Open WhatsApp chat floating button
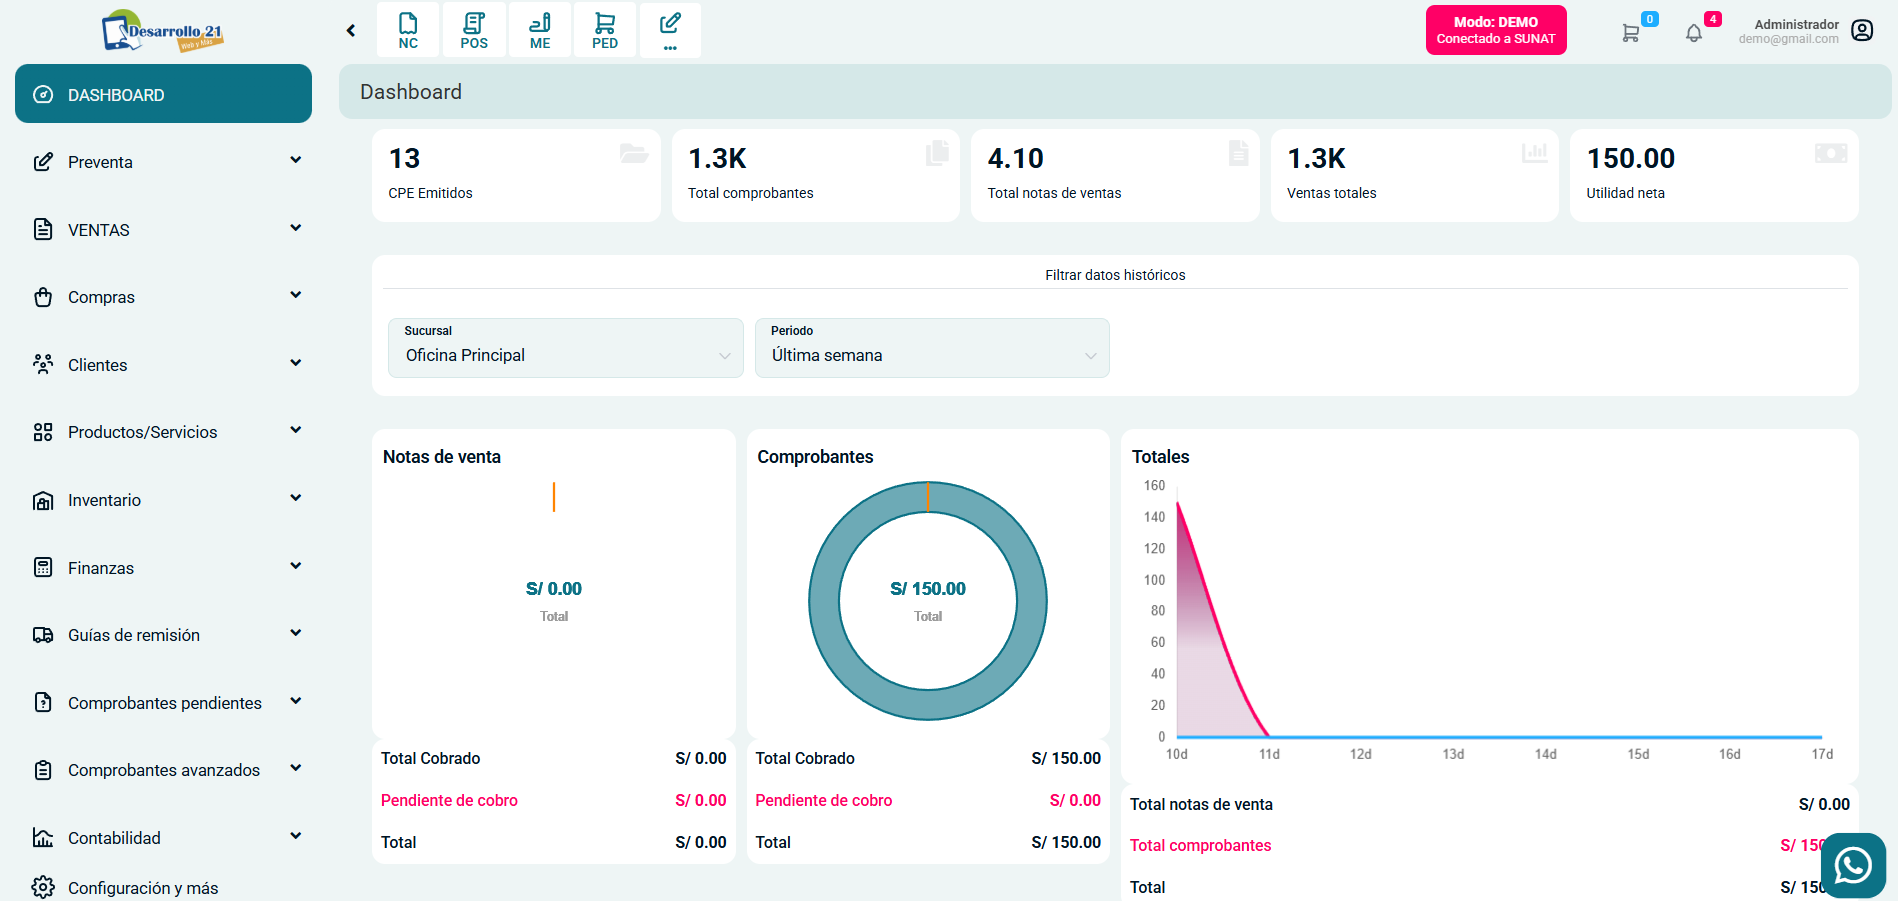This screenshot has height=901, width=1898. (x=1853, y=865)
